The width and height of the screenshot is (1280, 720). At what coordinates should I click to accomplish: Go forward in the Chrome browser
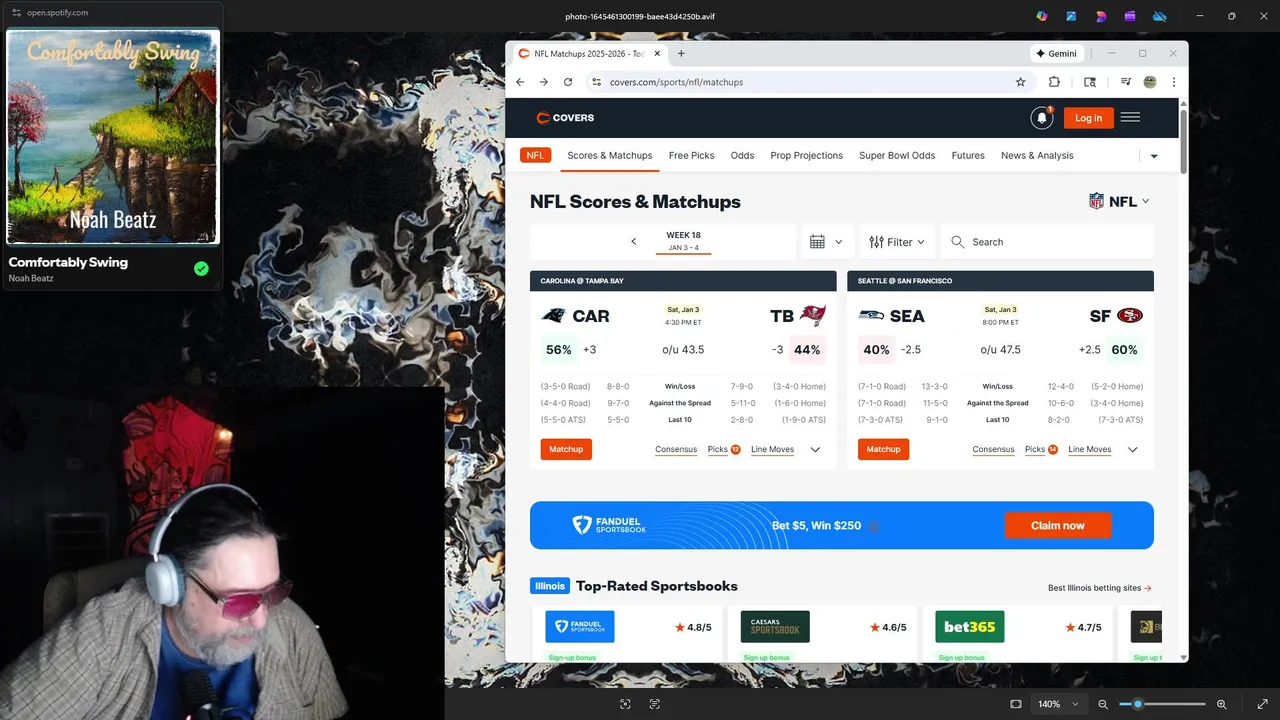(544, 82)
